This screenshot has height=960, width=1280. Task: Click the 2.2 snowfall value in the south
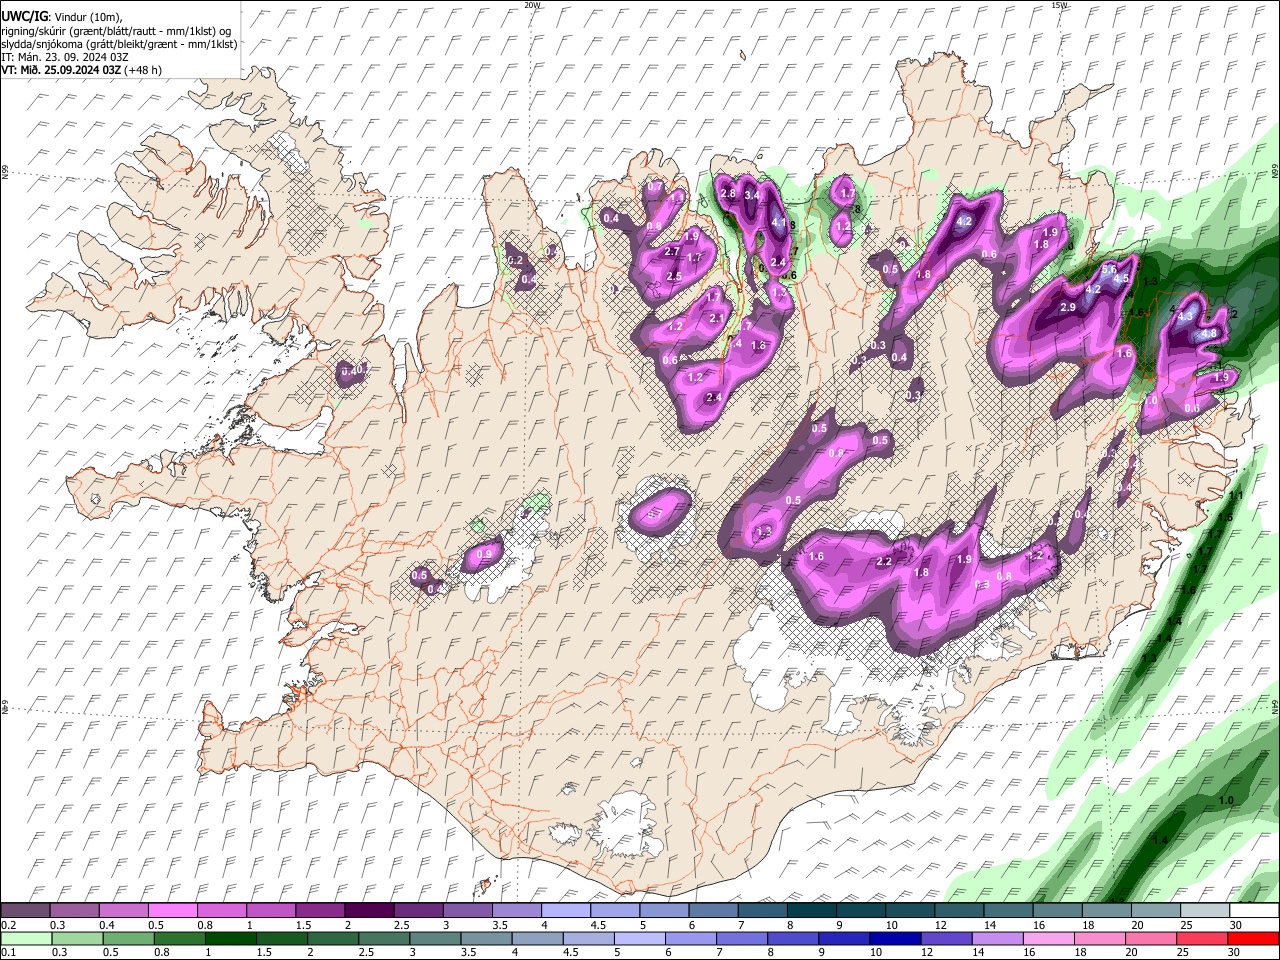coord(884,562)
